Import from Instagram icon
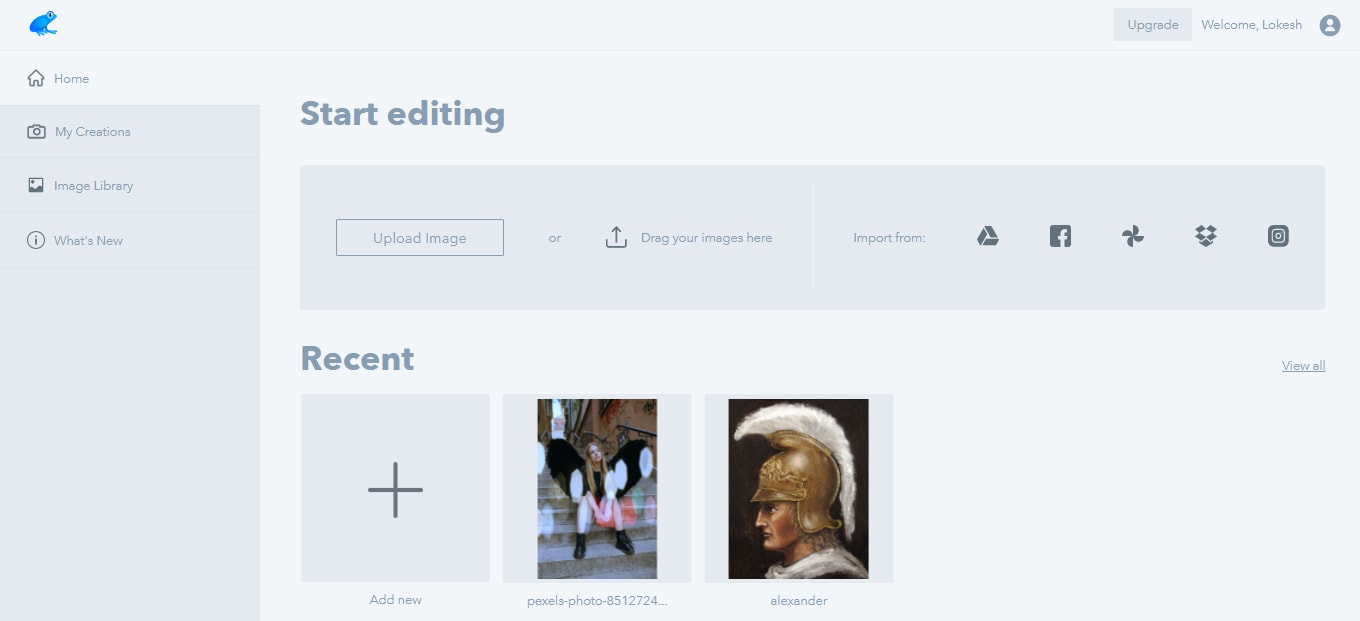 click(1278, 237)
